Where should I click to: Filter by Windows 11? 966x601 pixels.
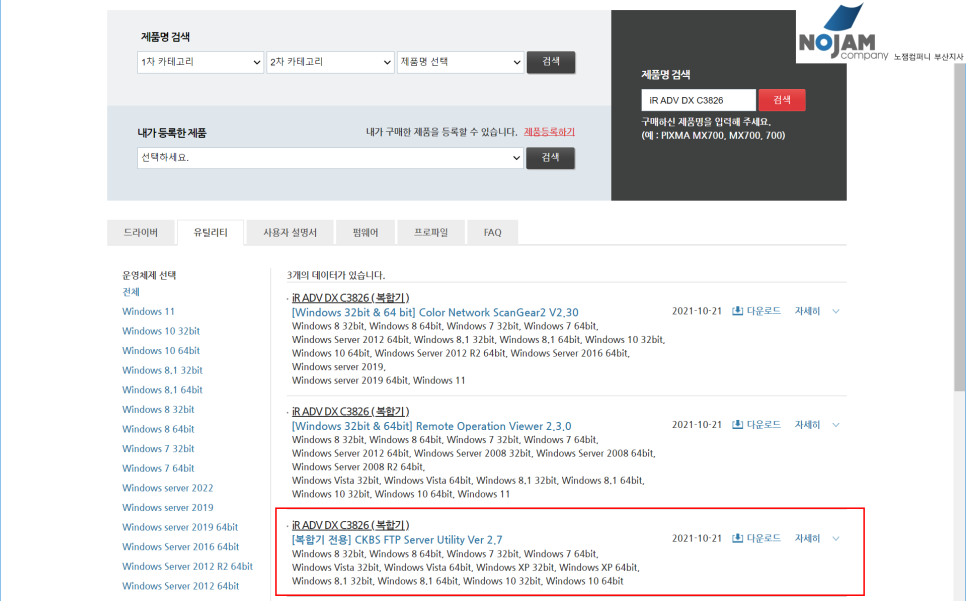[148, 312]
